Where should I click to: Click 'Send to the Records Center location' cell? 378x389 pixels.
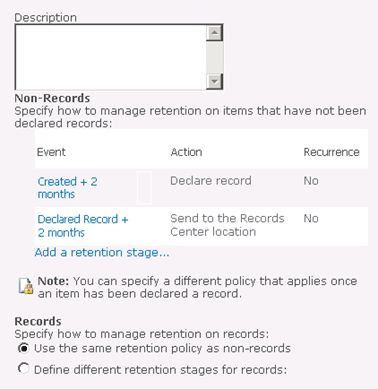click(227, 225)
